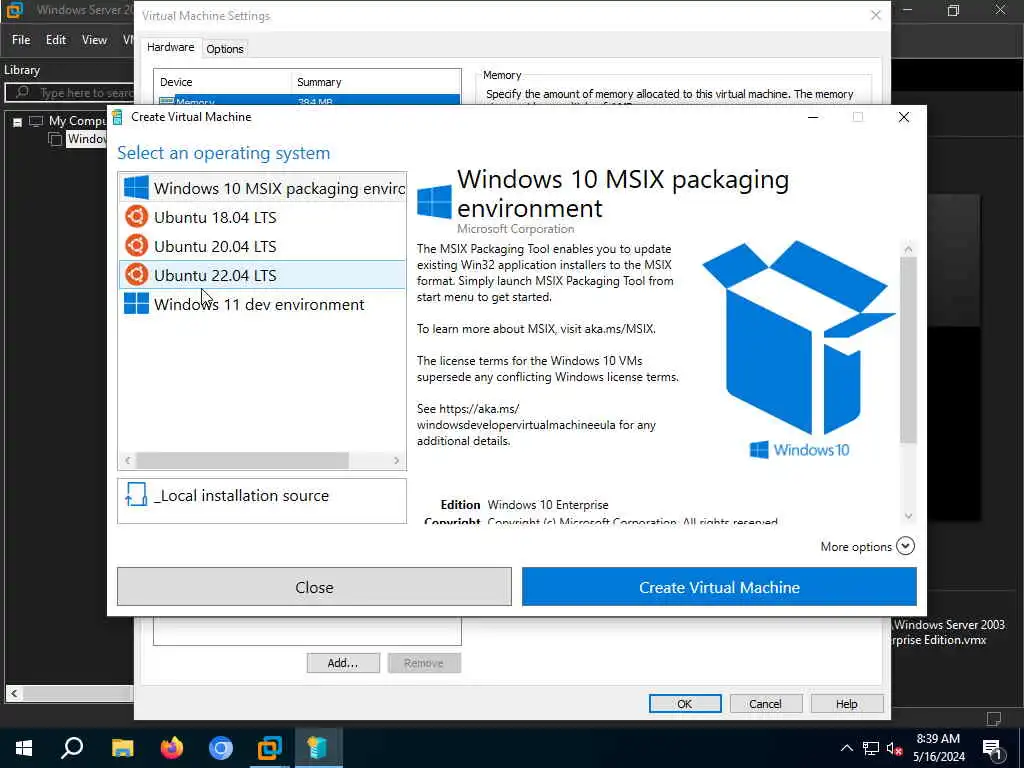The height and width of the screenshot is (768, 1024).
Task: Launch Firefox from taskbar
Action: point(172,748)
